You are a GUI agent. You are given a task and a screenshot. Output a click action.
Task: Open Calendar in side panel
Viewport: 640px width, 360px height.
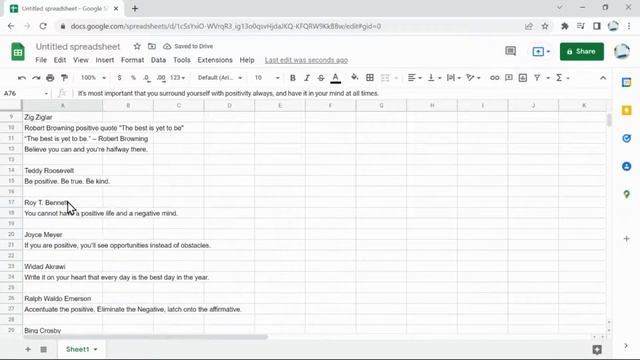pyautogui.click(x=627, y=82)
